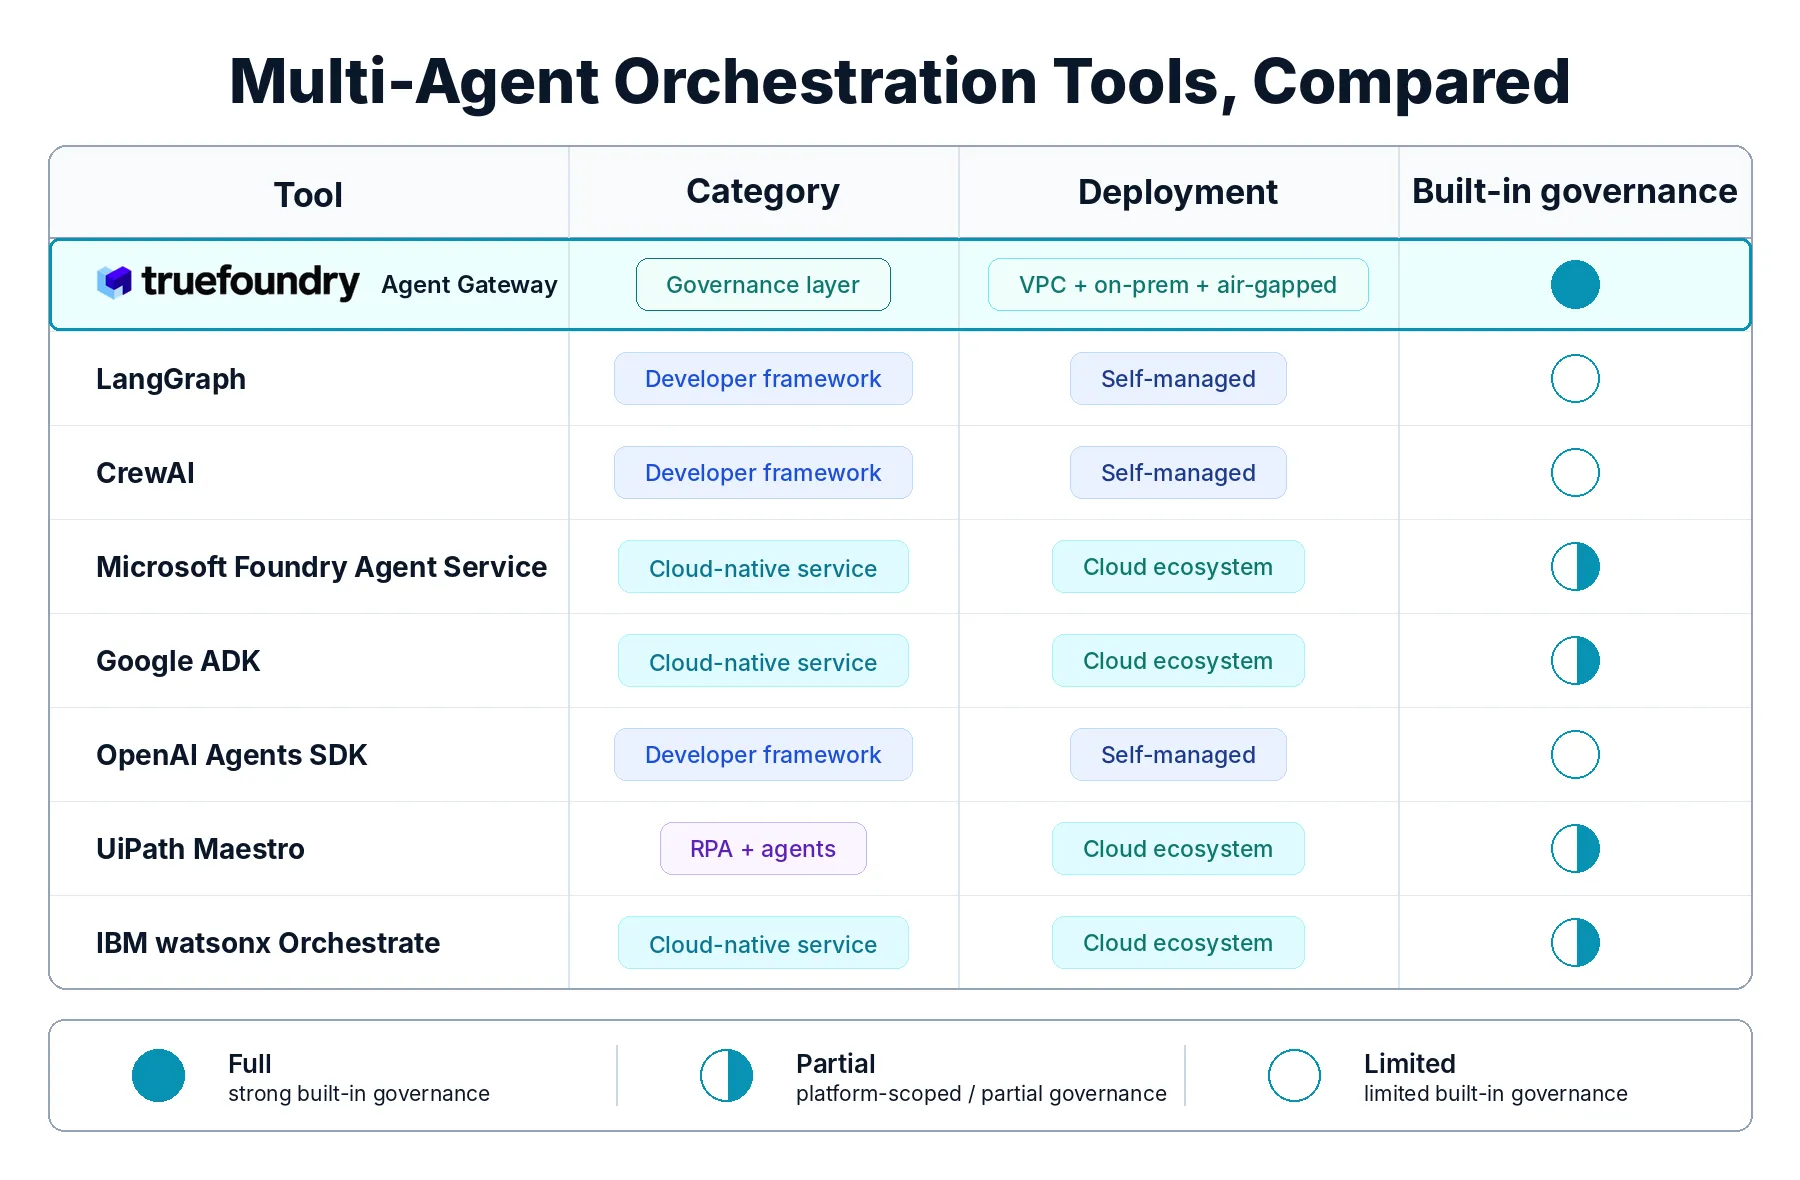Click the Partial legend label
This screenshot has width=1800, height=1180.
click(x=835, y=1063)
